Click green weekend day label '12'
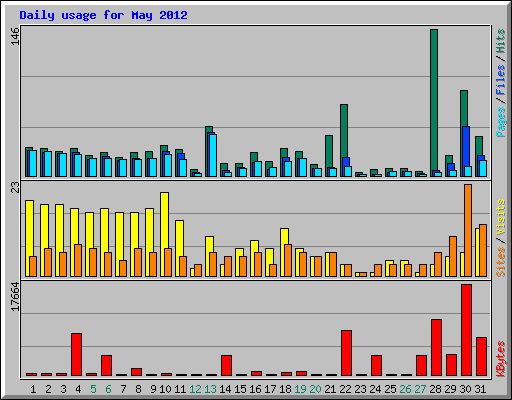This screenshot has height=400, width=512. 195,389
